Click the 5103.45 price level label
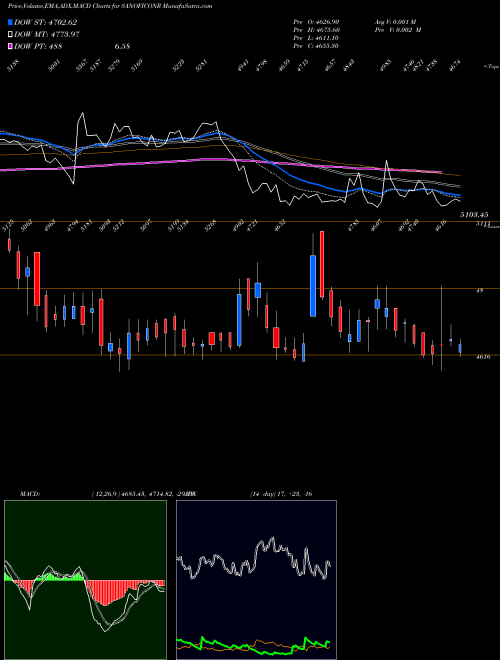Image resolution: width=500 pixels, height=660 pixels. [x=474, y=215]
